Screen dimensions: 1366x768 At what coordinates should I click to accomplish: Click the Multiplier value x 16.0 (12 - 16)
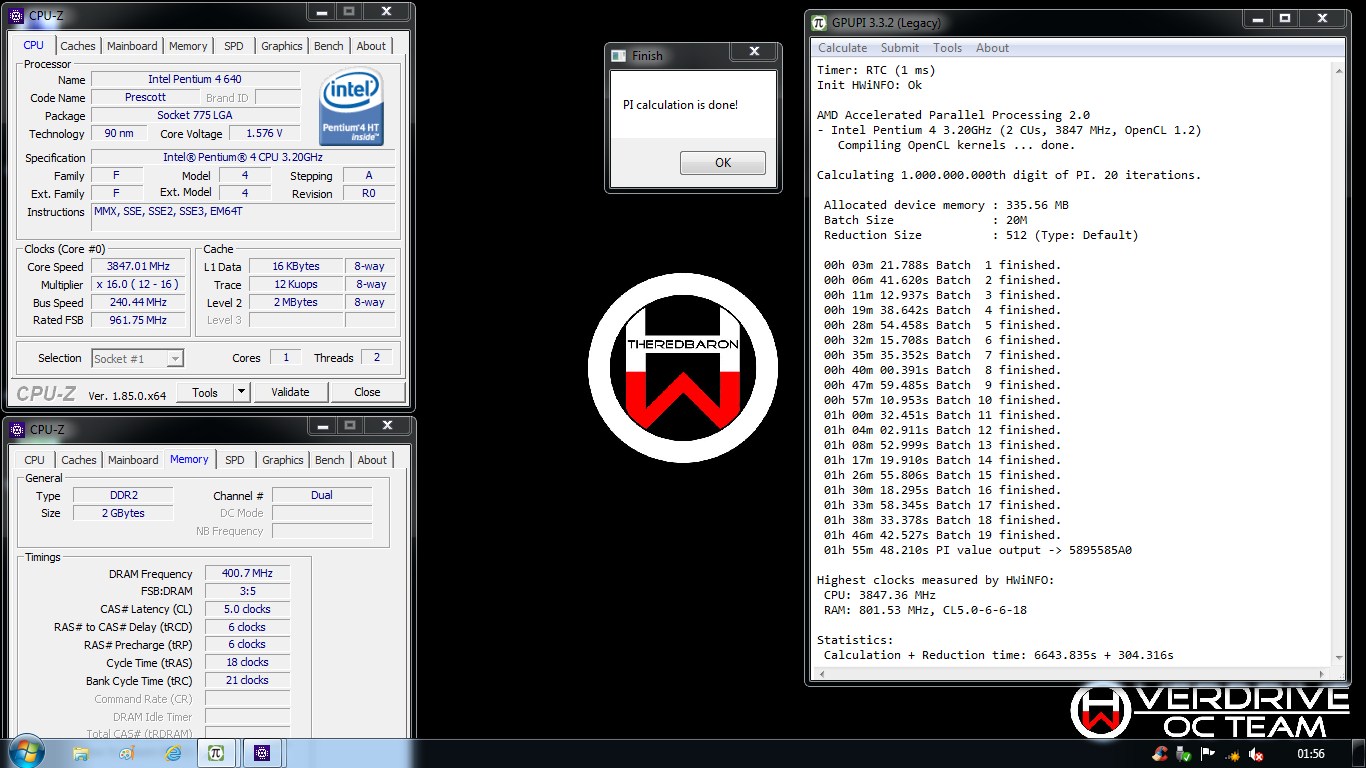[139, 285]
